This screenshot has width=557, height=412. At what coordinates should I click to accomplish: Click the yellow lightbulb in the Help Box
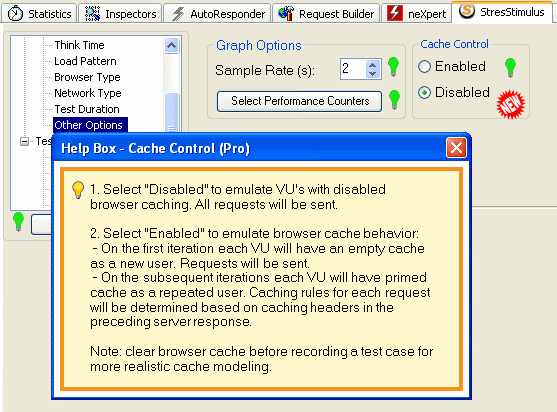[x=78, y=190]
